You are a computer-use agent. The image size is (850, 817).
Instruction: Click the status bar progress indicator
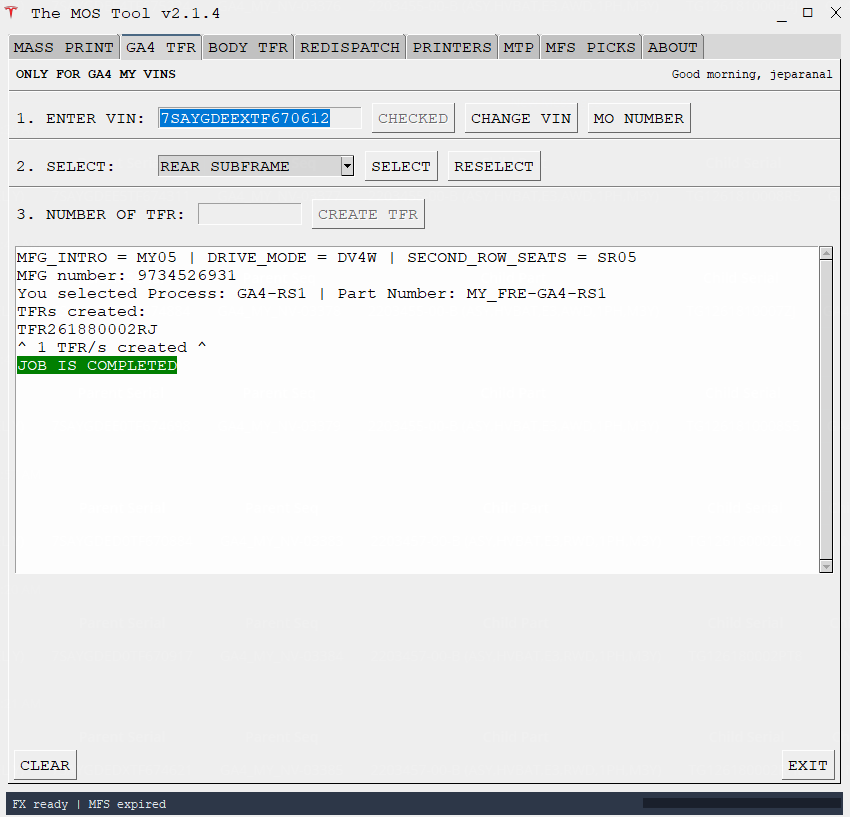pos(742,803)
